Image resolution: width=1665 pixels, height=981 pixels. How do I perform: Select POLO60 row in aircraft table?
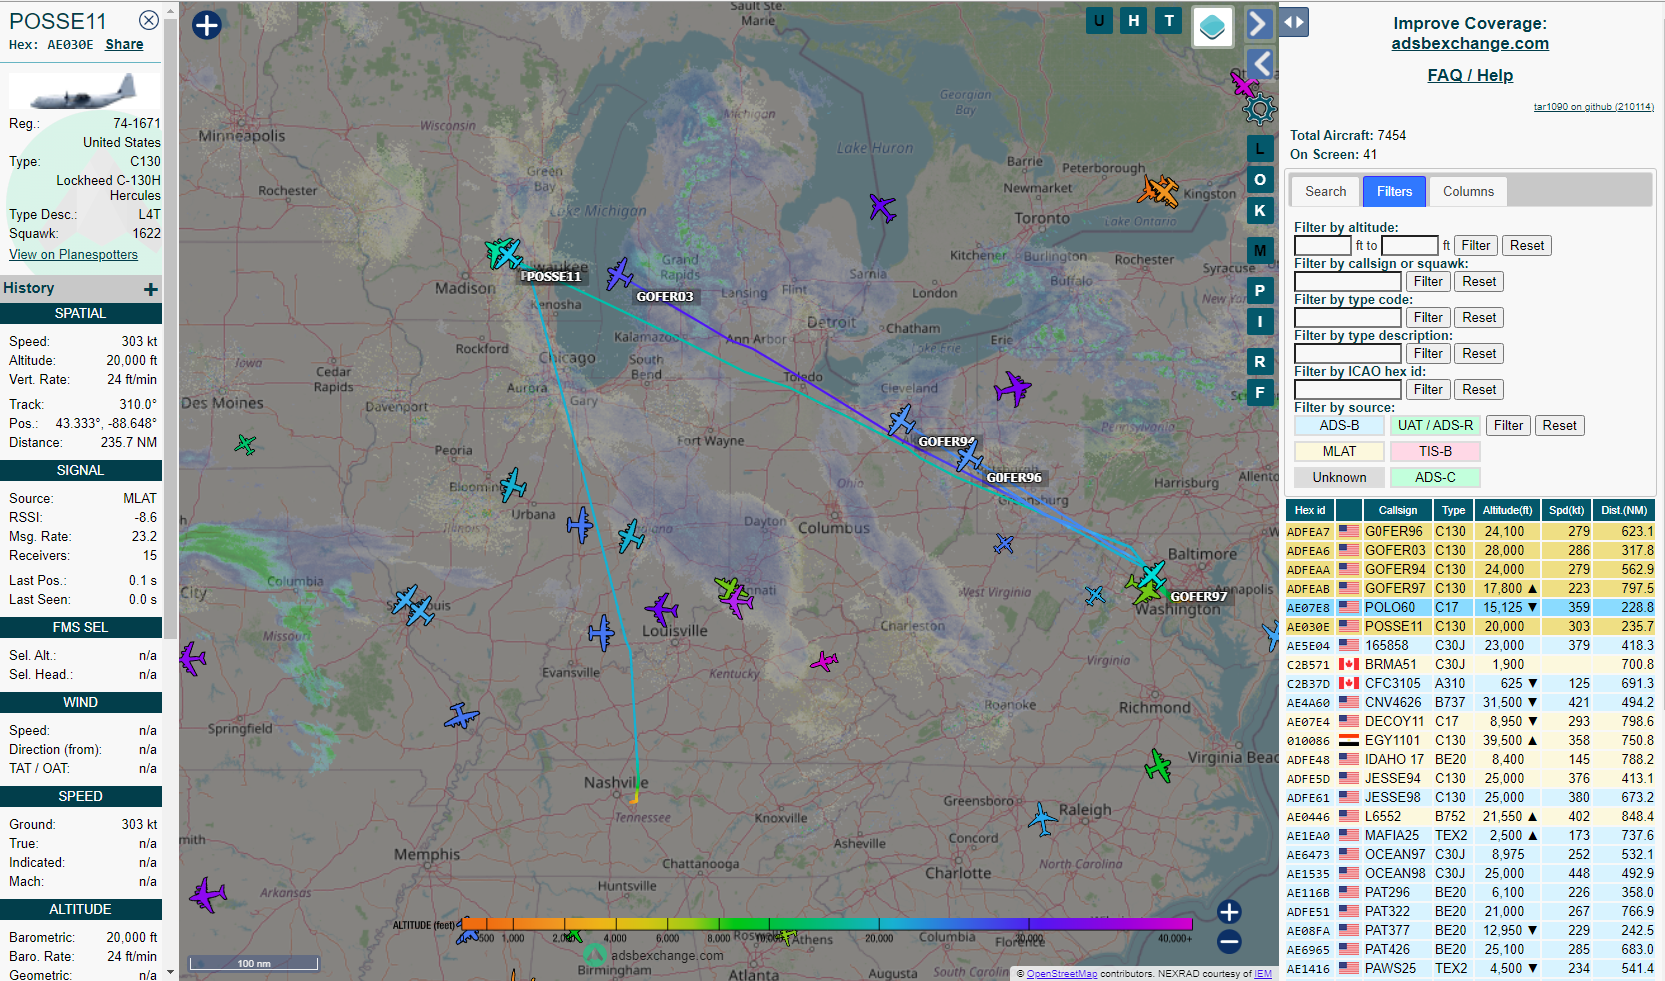point(1470,607)
